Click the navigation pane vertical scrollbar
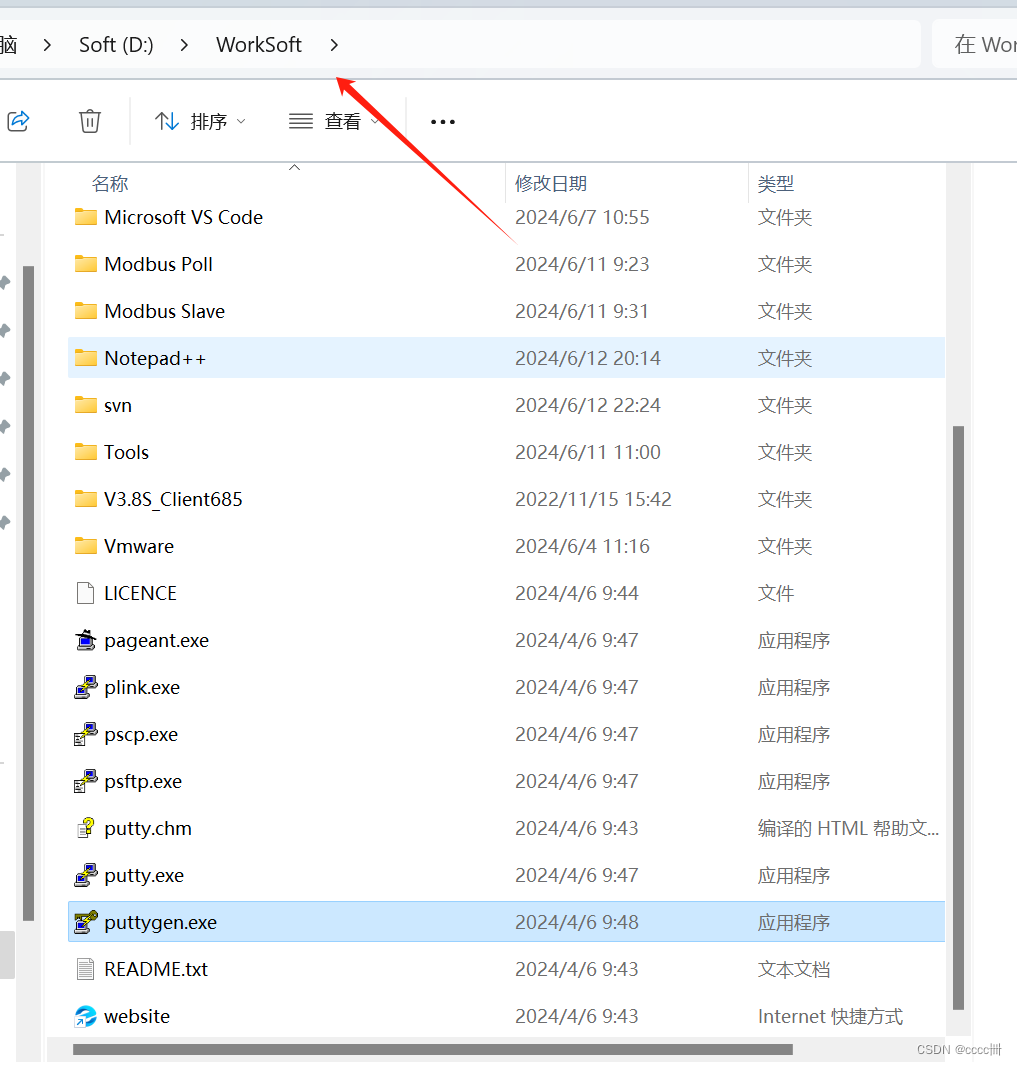The width and height of the screenshot is (1017, 1065). [29, 593]
